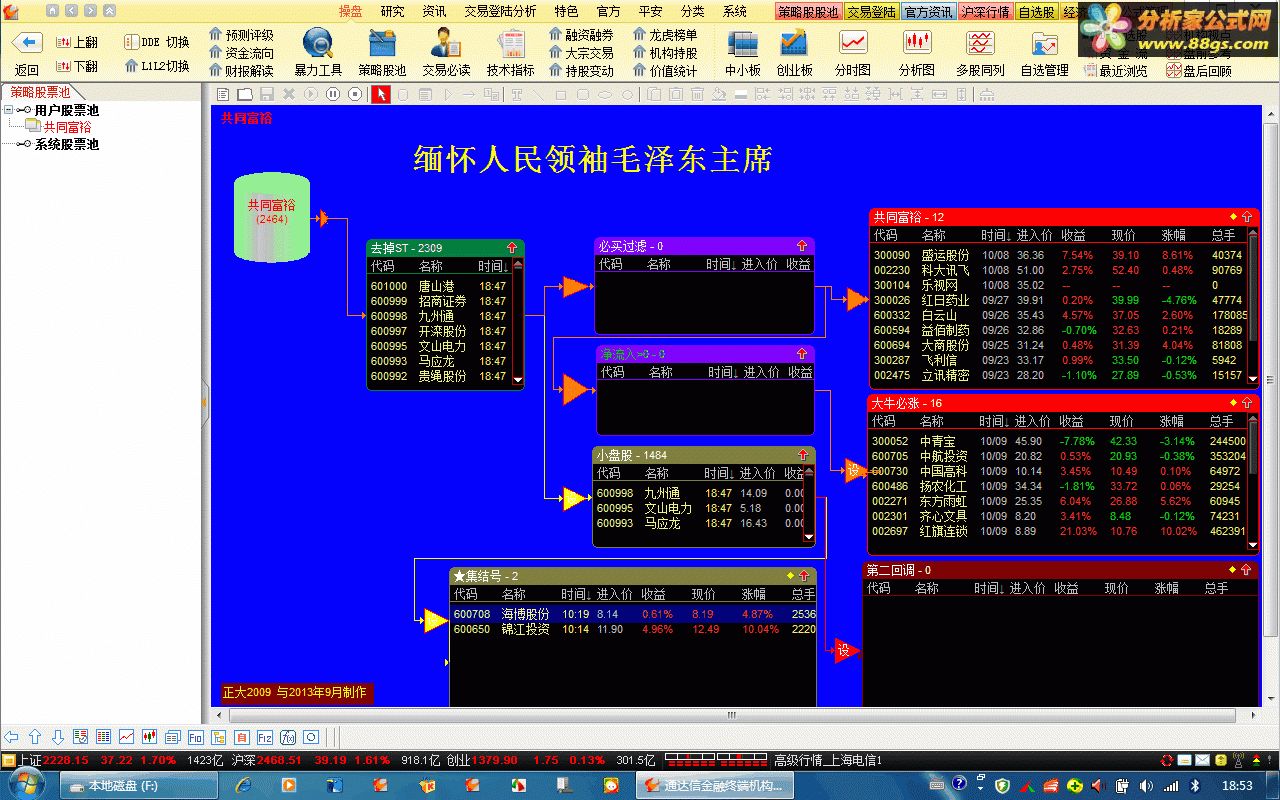Open the 特色 menu tab
Screen dimensions: 1280x800
coord(566,11)
